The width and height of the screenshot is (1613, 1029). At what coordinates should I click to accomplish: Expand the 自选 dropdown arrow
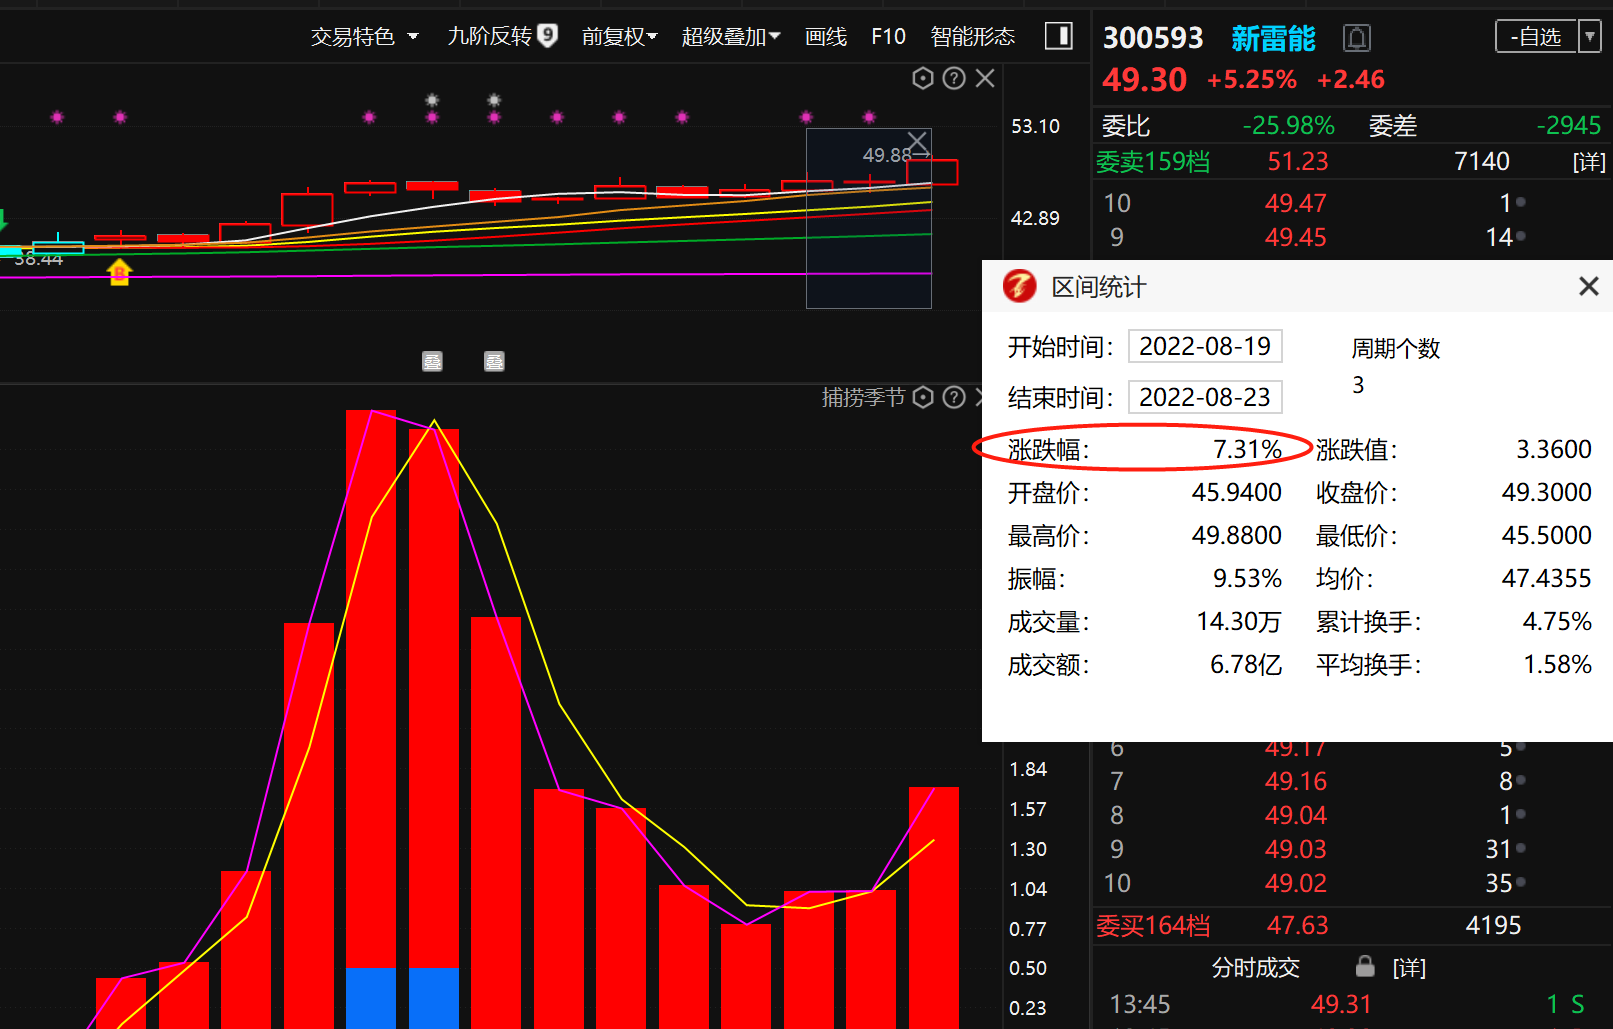(x=1589, y=37)
